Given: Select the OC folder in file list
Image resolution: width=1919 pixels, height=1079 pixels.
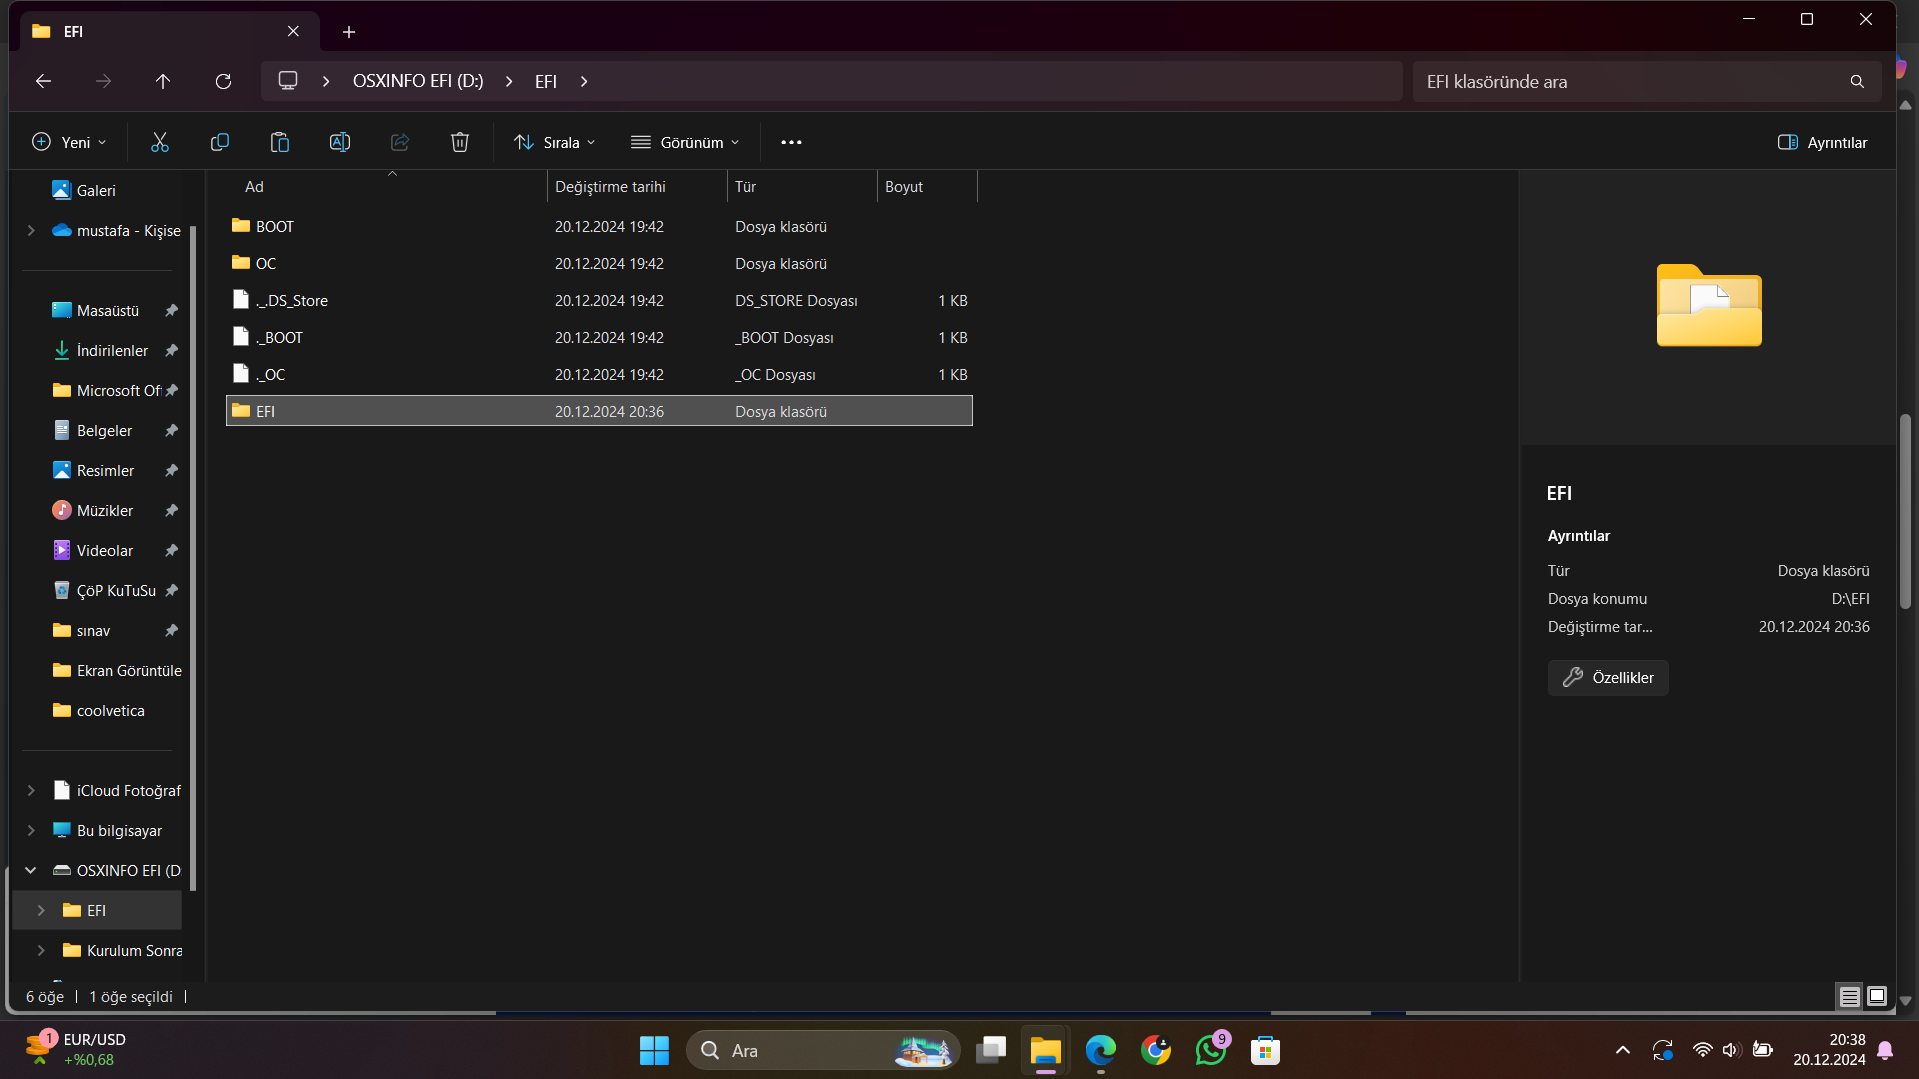Looking at the screenshot, I should [266, 264].
